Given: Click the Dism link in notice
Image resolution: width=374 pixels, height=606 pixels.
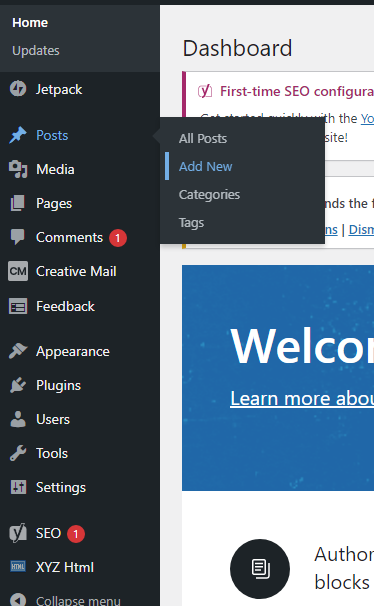Looking at the screenshot, I should click(x=361, y=230).
